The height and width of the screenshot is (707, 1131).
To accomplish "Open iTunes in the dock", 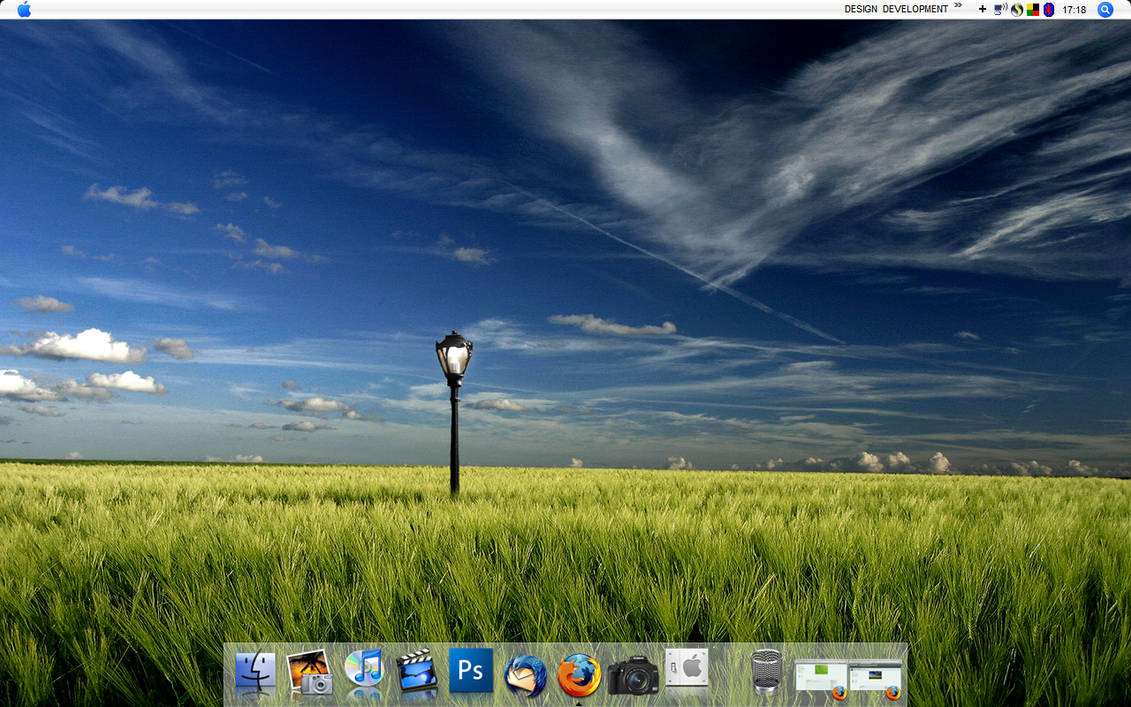I will 363,670.
